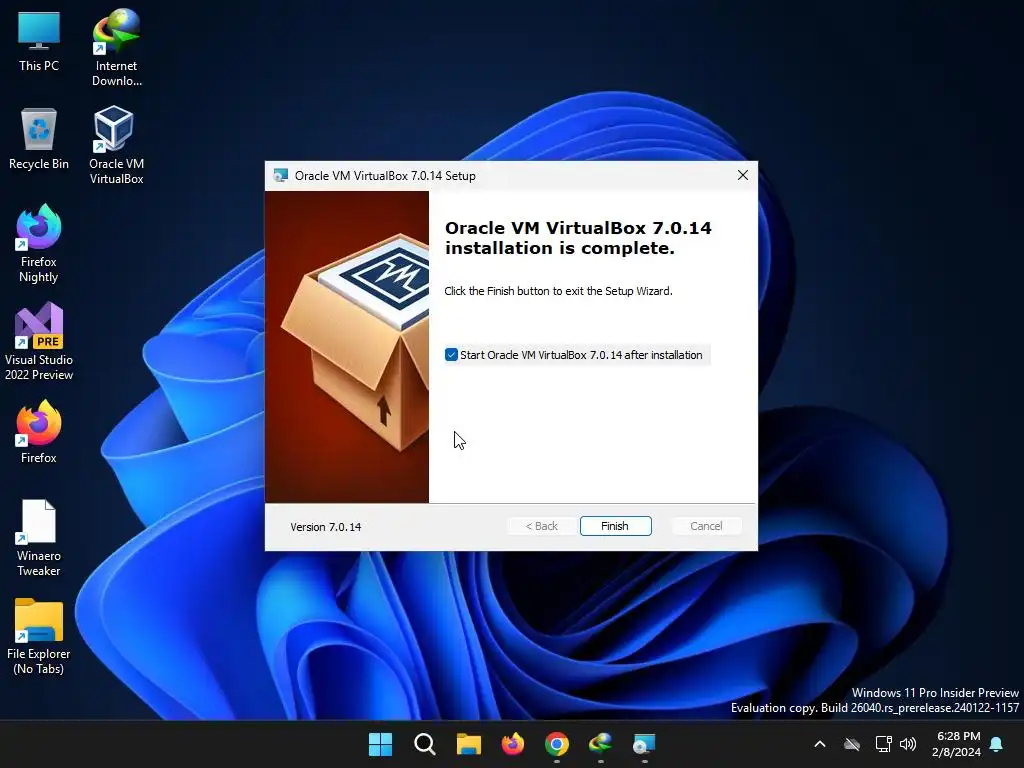Open taskbar Search

[x=424, y=744]
